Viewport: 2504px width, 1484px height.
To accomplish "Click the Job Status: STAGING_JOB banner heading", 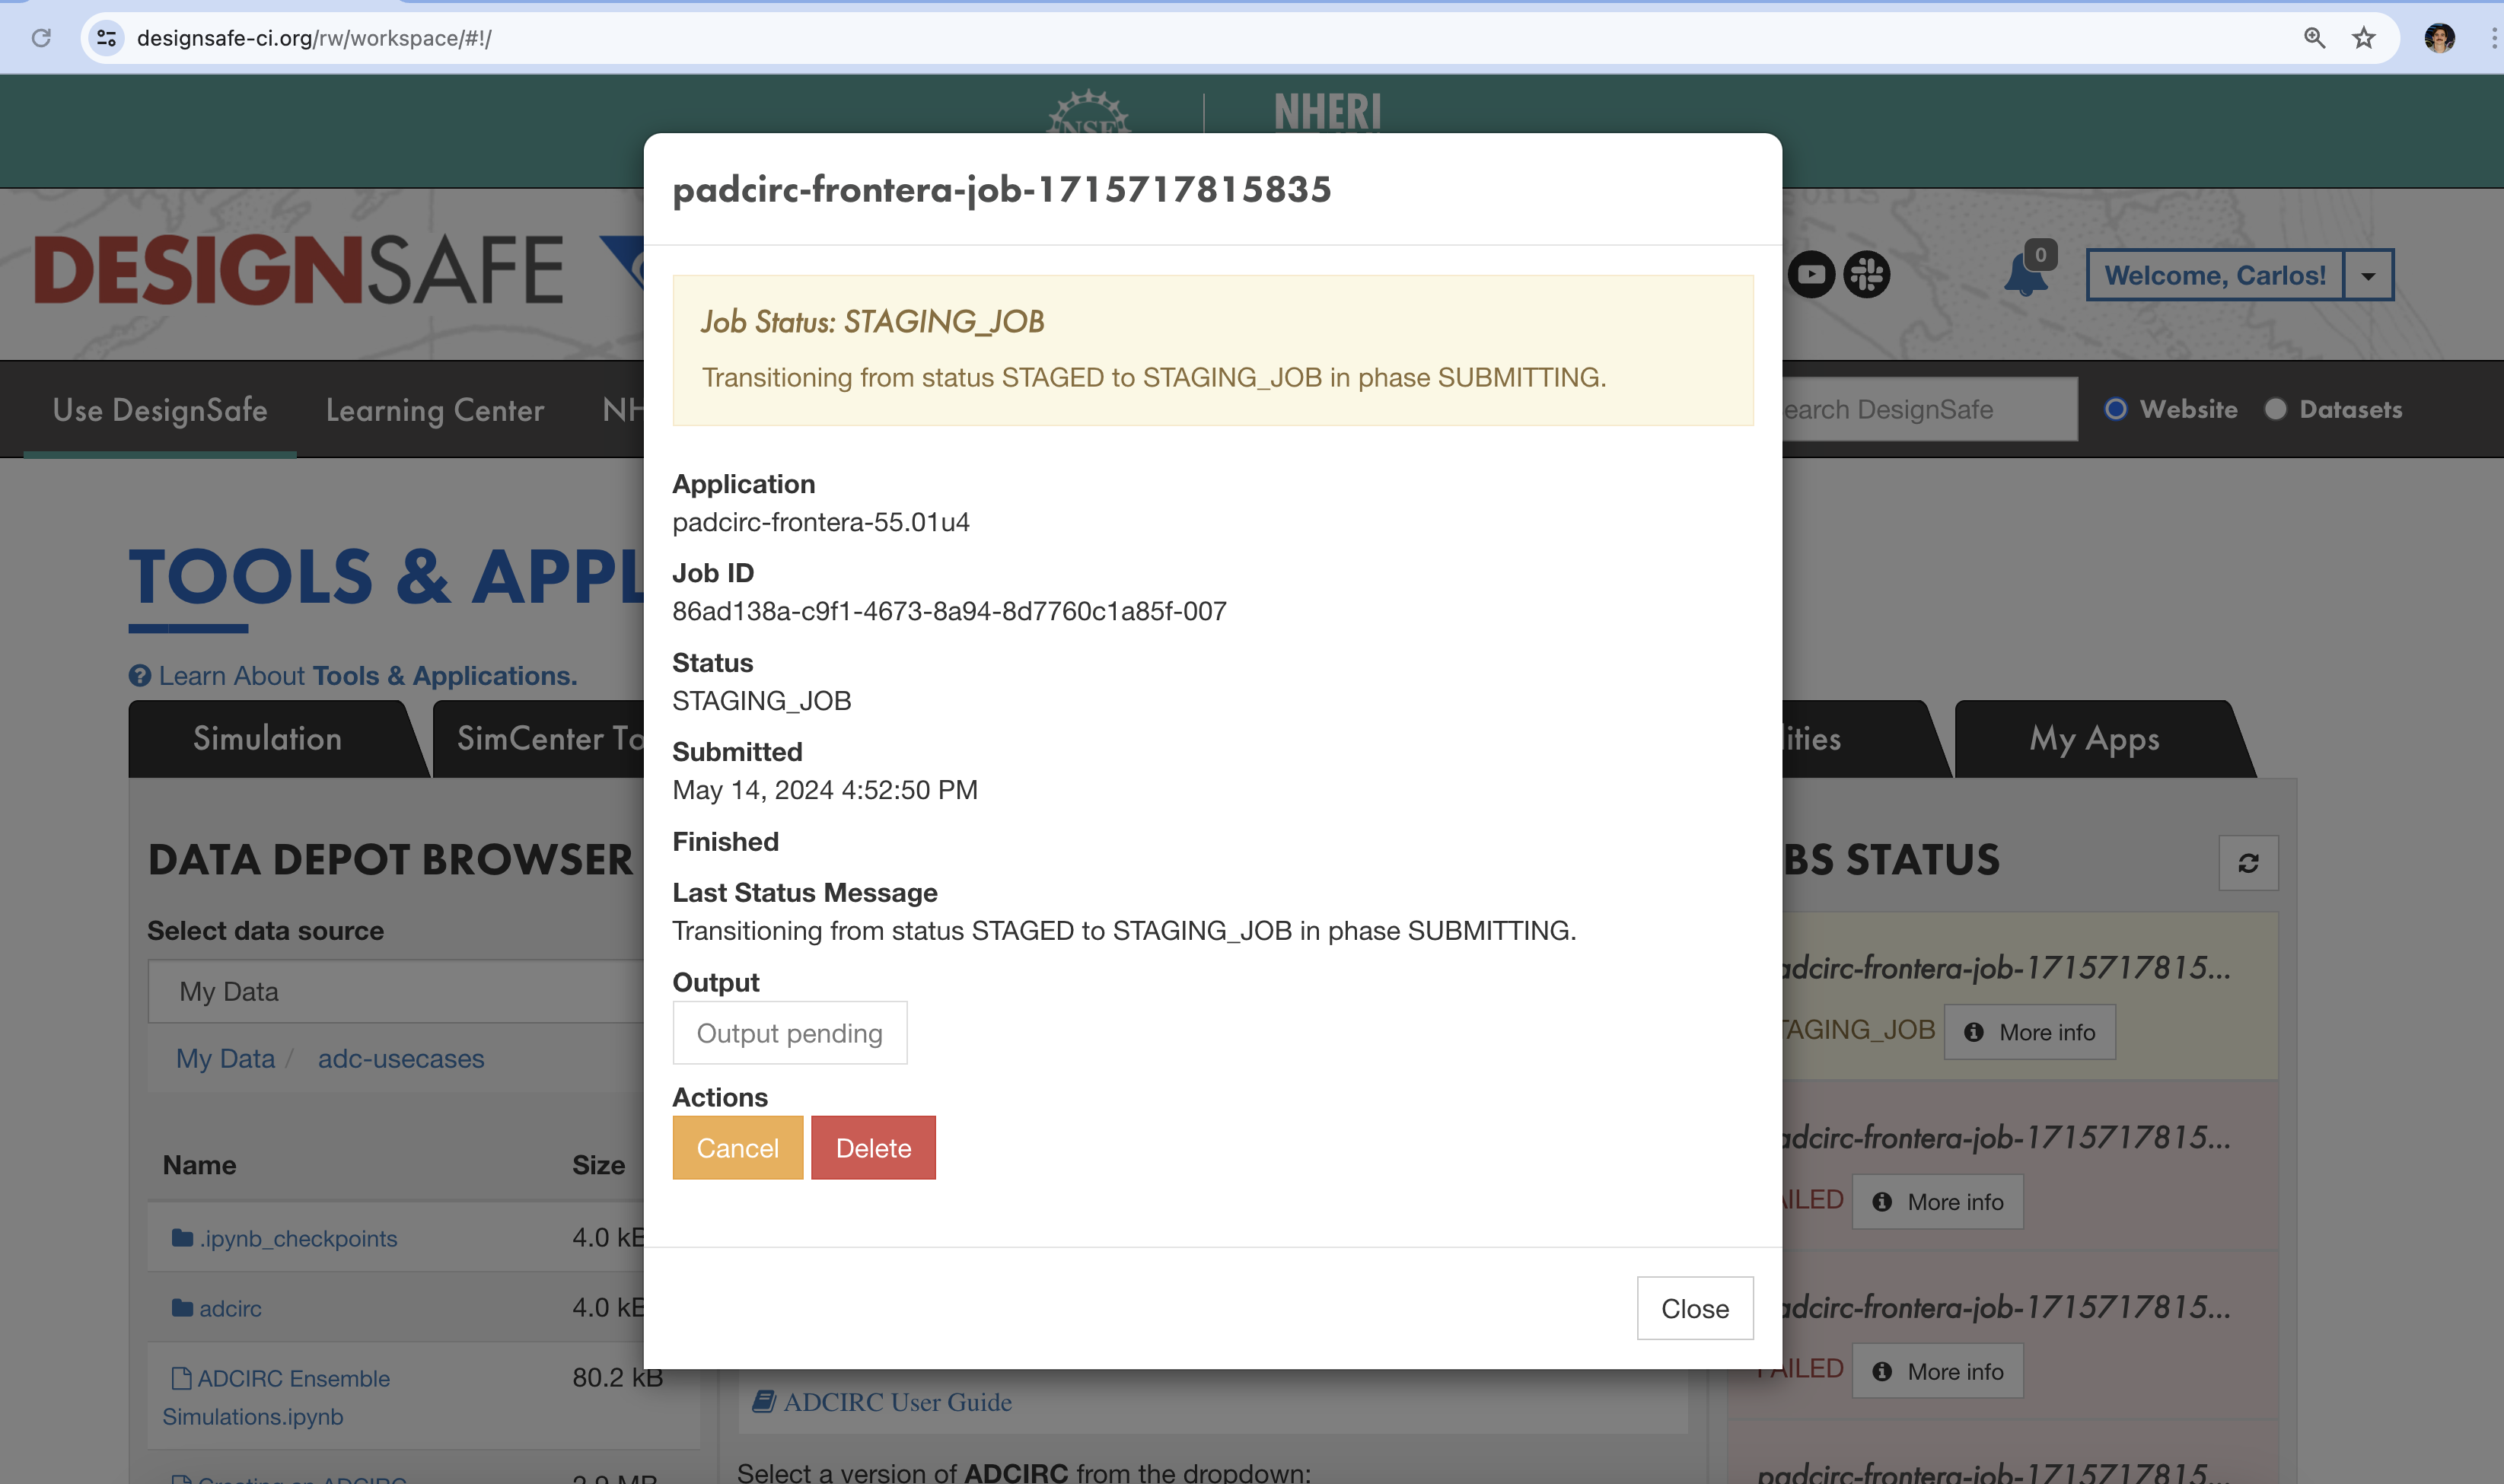I will tap(872, 322).
